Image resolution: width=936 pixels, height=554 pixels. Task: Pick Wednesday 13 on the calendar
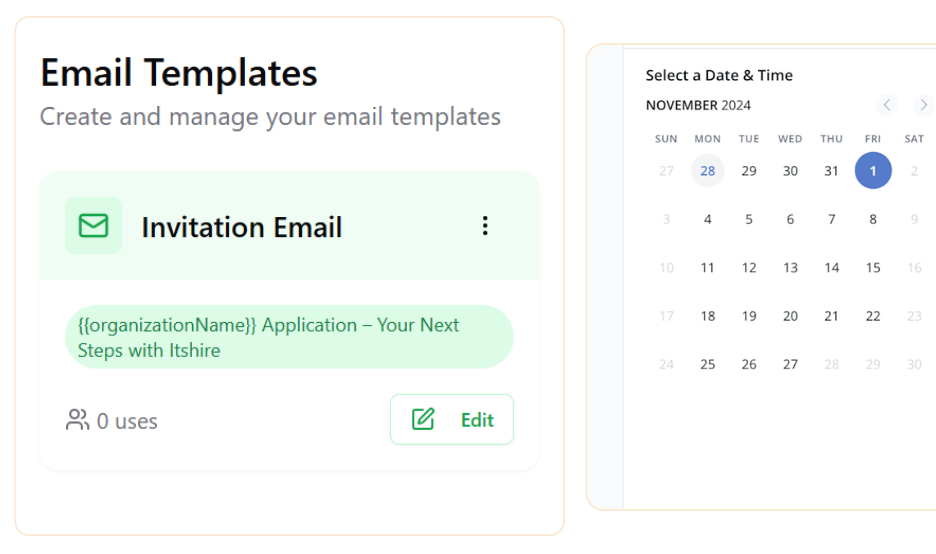point(790,268)
